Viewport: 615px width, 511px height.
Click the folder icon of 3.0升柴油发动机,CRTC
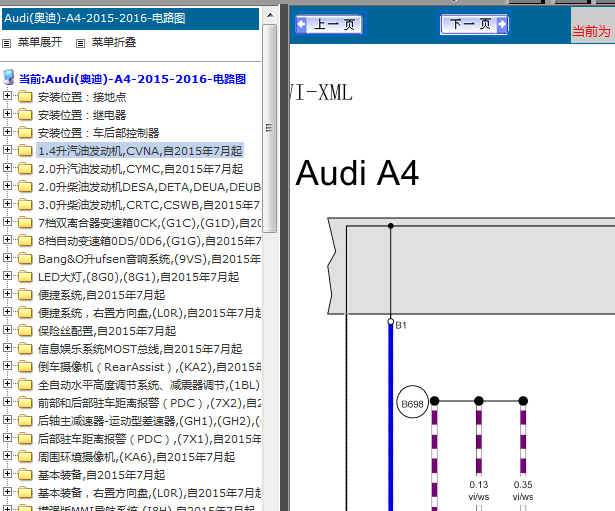(x=25, y=205)
